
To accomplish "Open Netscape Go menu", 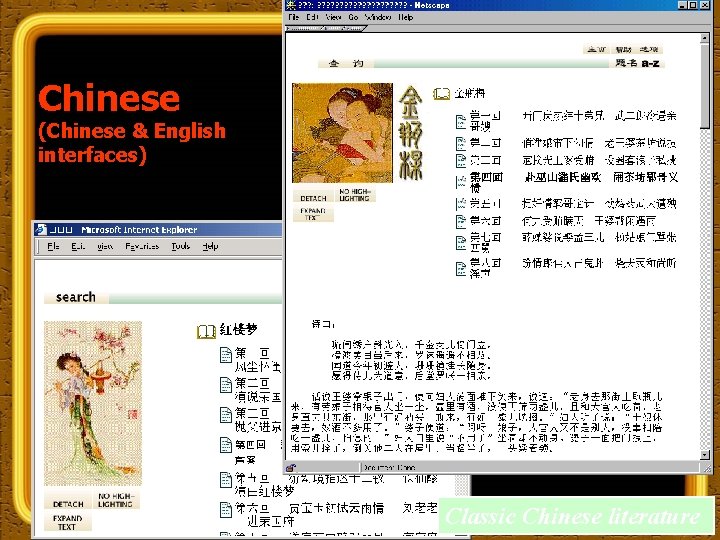I will coord(353,17).
